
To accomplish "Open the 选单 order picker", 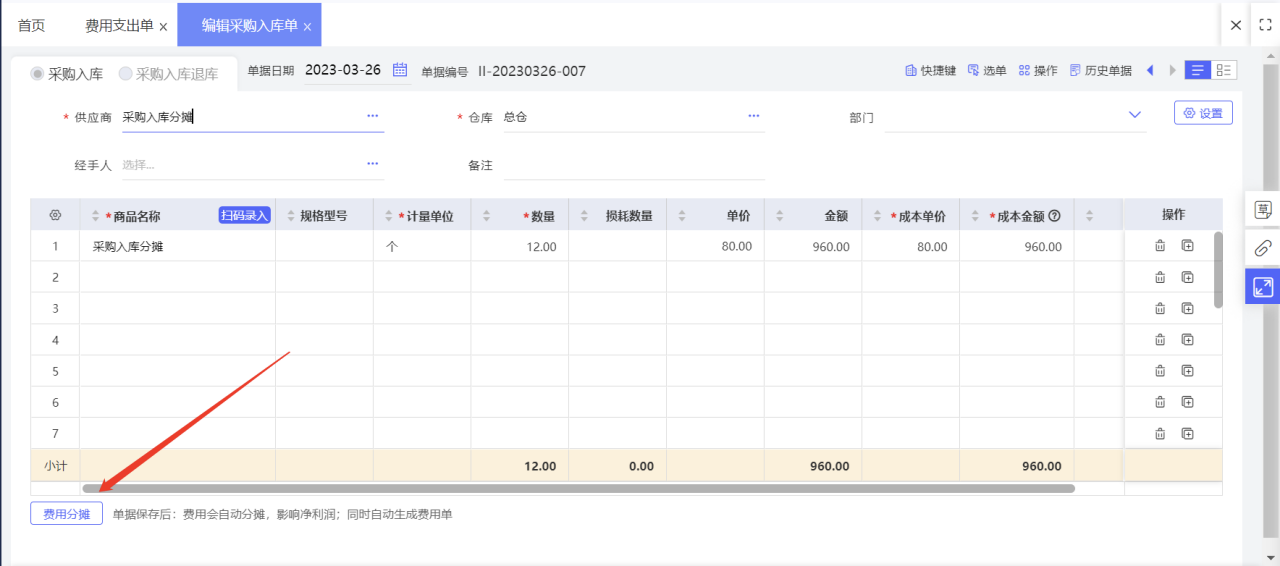I will tap(987, 71).
